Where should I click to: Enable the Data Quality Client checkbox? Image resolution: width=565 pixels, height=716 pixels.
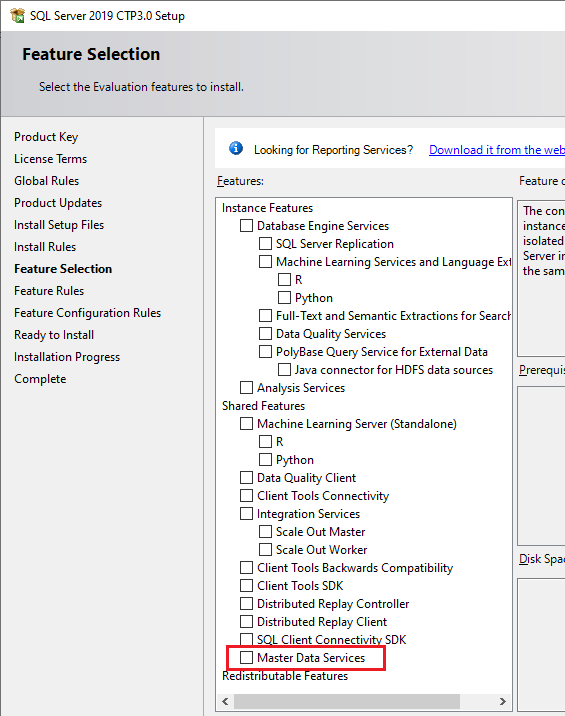(247, 478)
